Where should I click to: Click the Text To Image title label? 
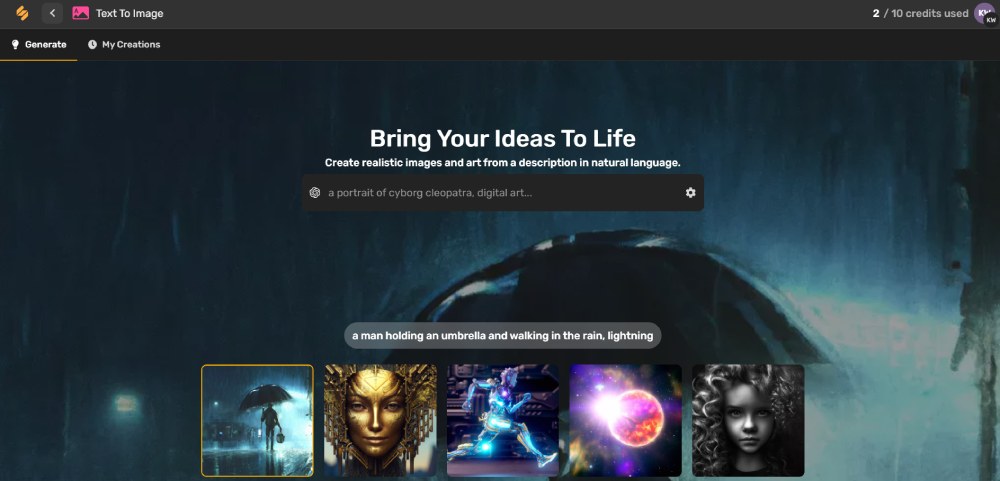[129, 13]
